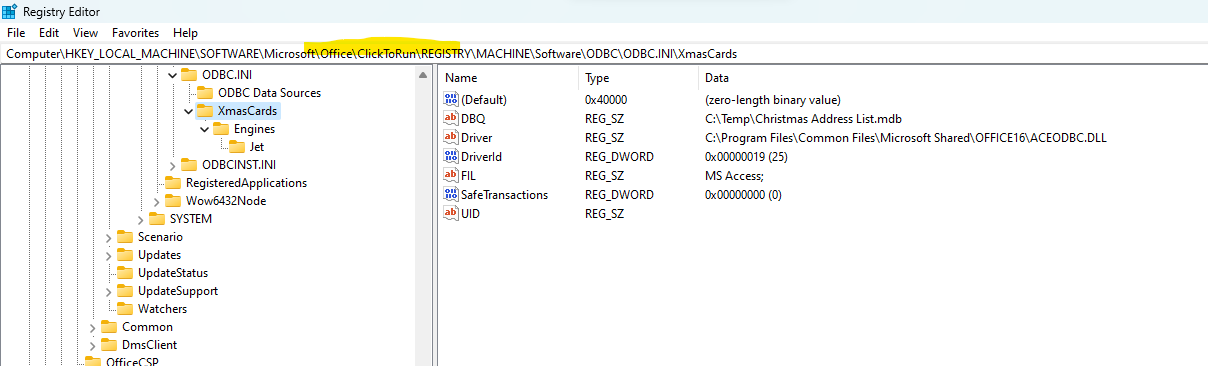The image size is (1208, 366).
Task: Click the (Default) binary value icon
Action: point(450,100)
